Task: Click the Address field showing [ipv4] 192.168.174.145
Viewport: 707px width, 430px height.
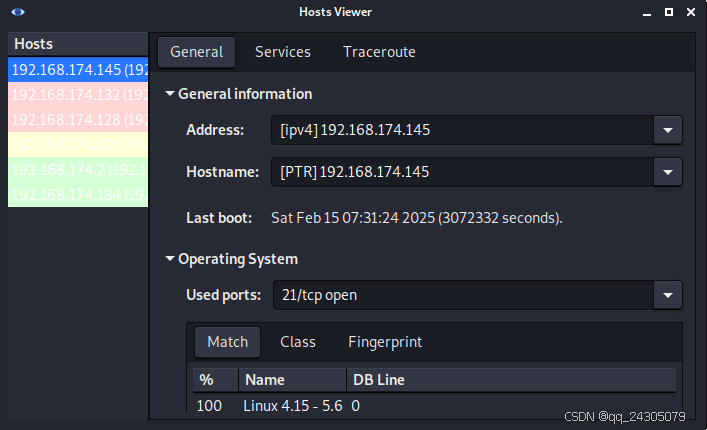Action: (462, 130)
